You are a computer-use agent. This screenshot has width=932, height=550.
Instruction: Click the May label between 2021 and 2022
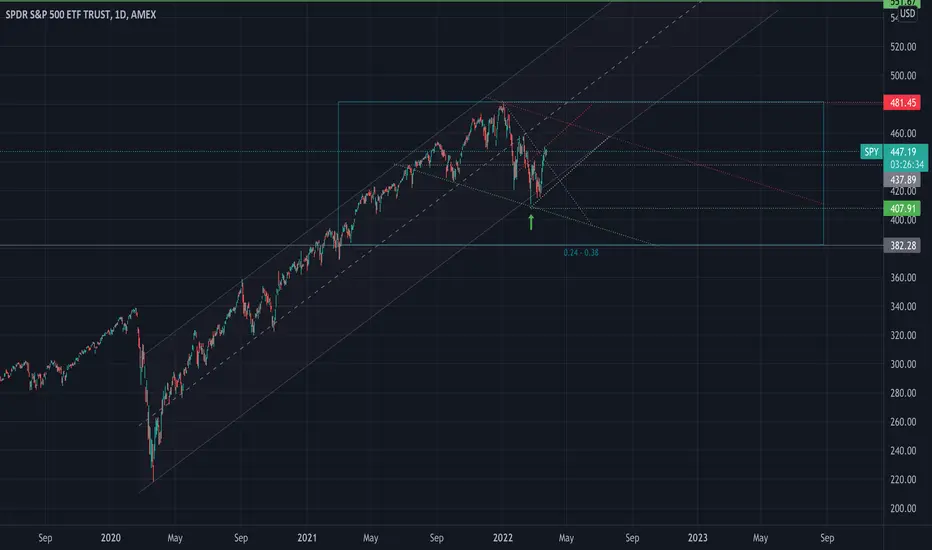pos(370,538)
